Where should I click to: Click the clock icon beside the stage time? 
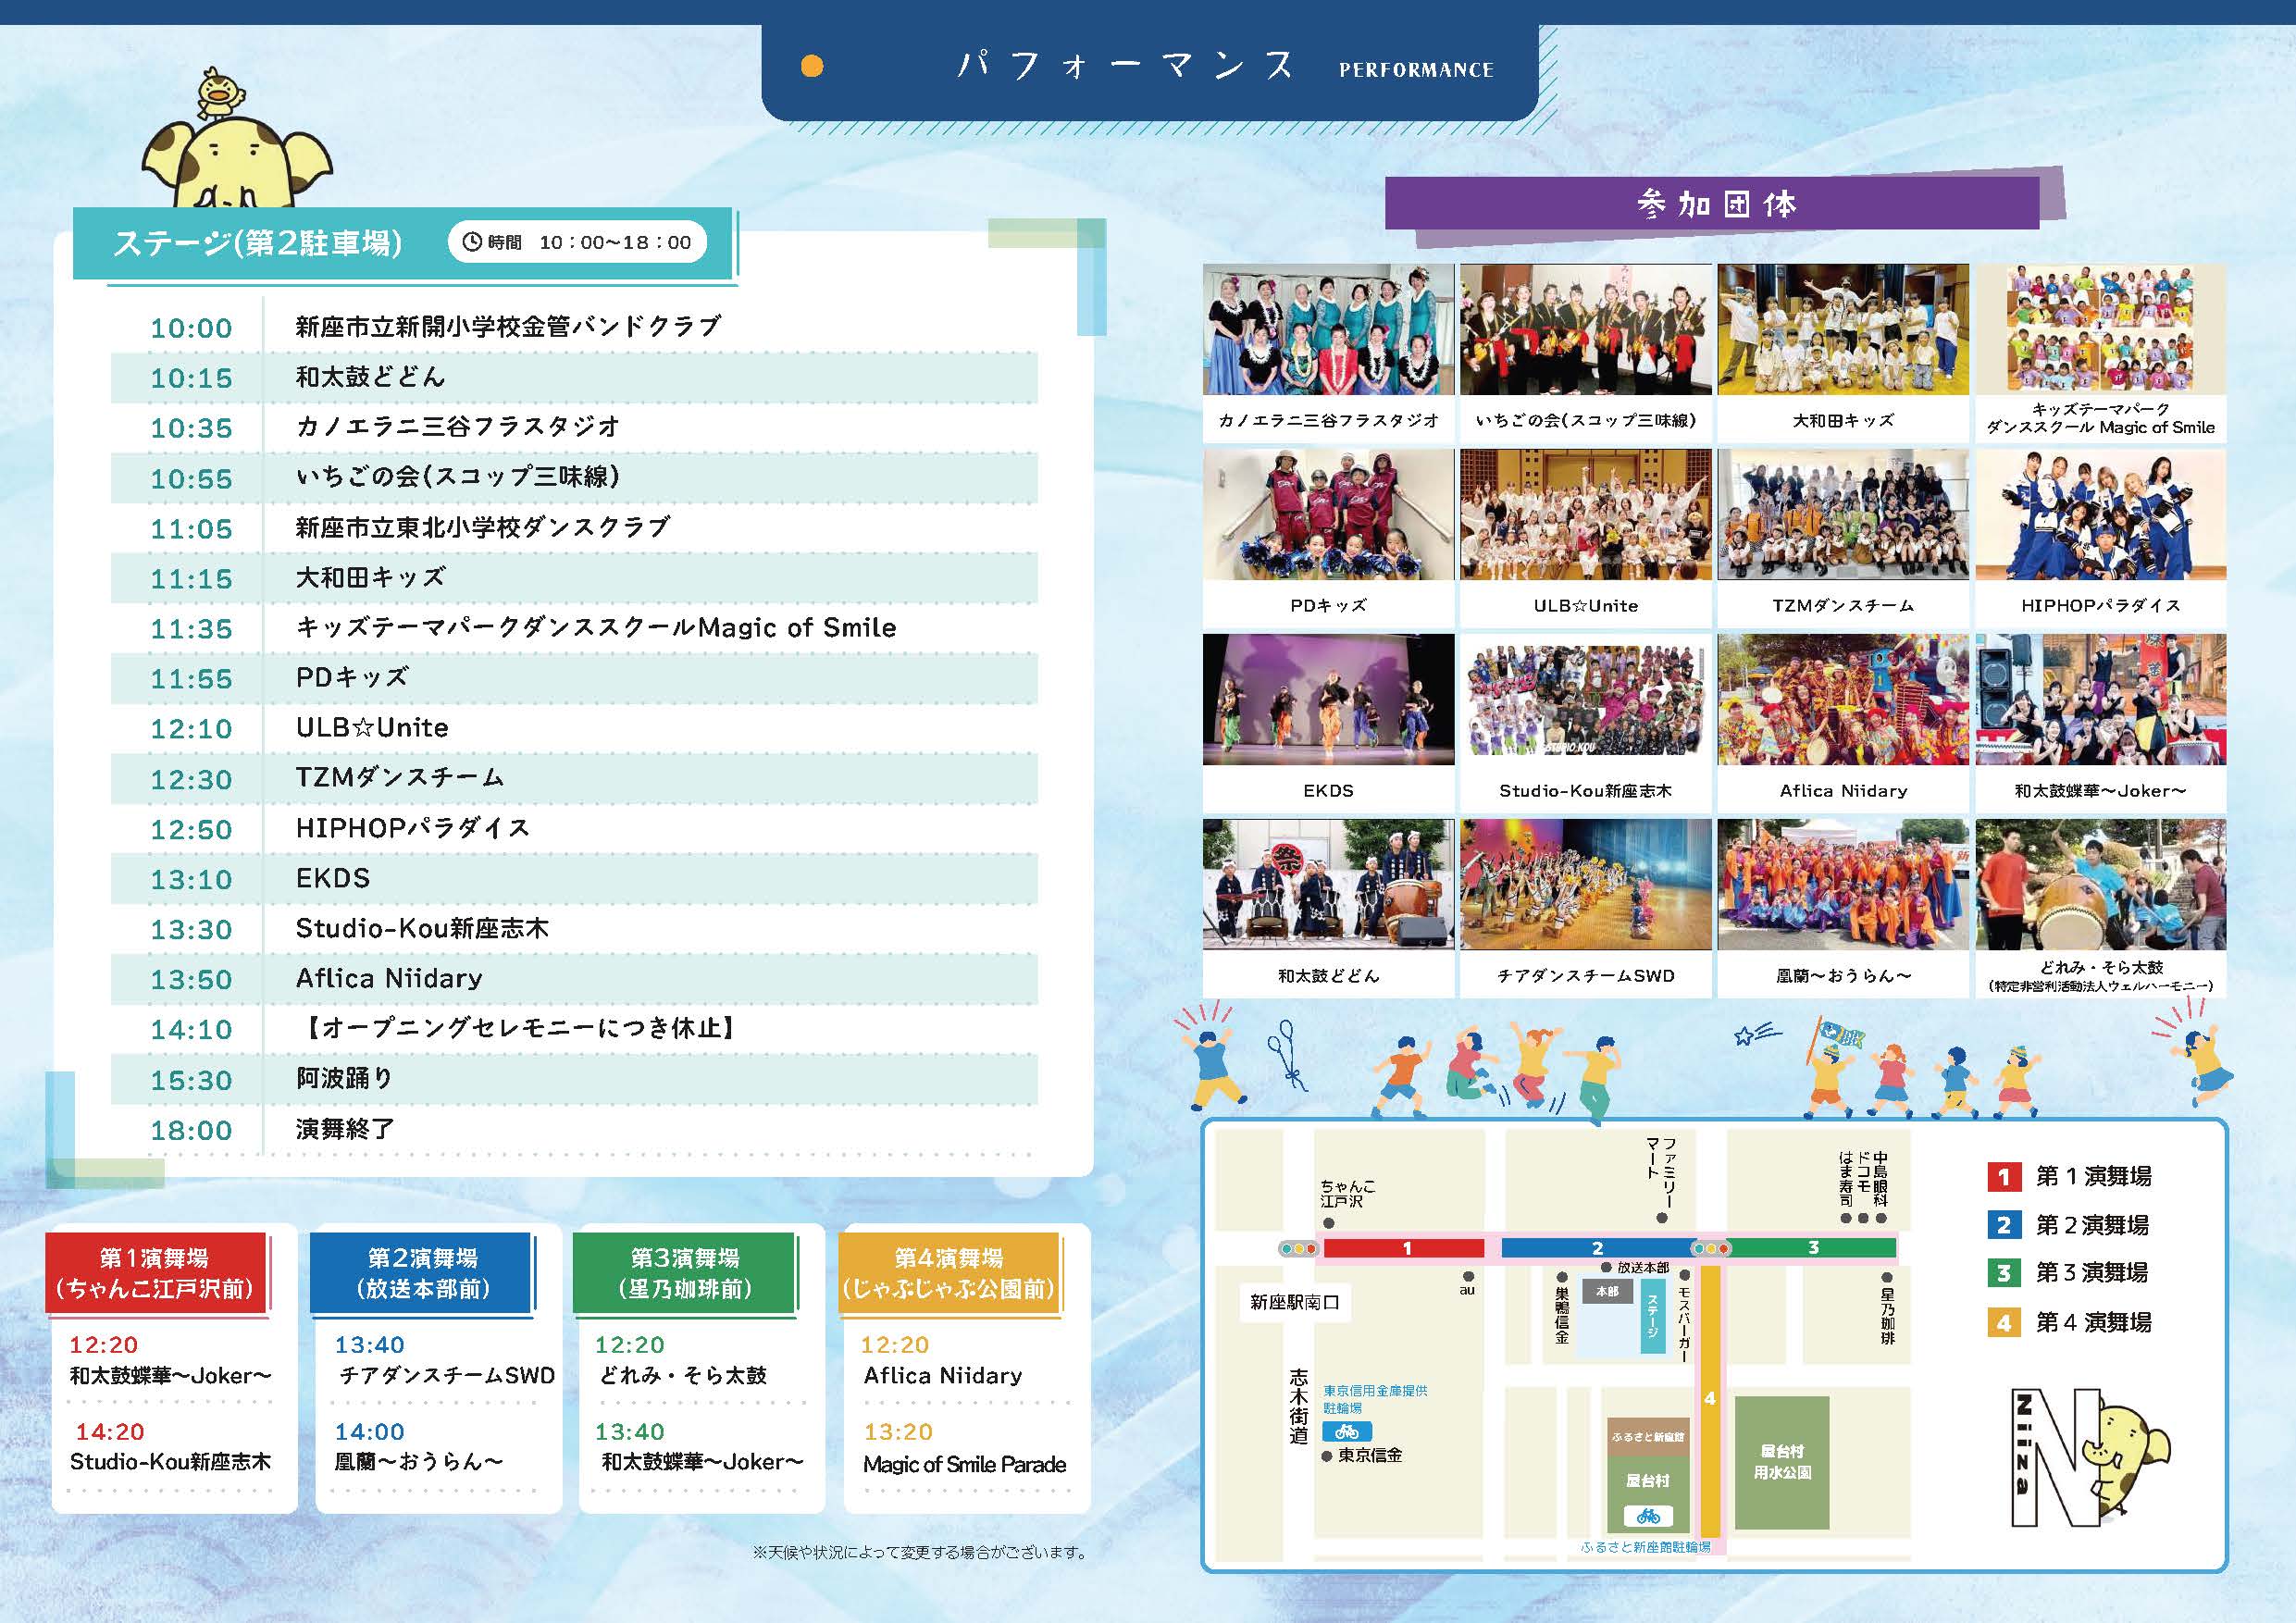pos(472,242)
